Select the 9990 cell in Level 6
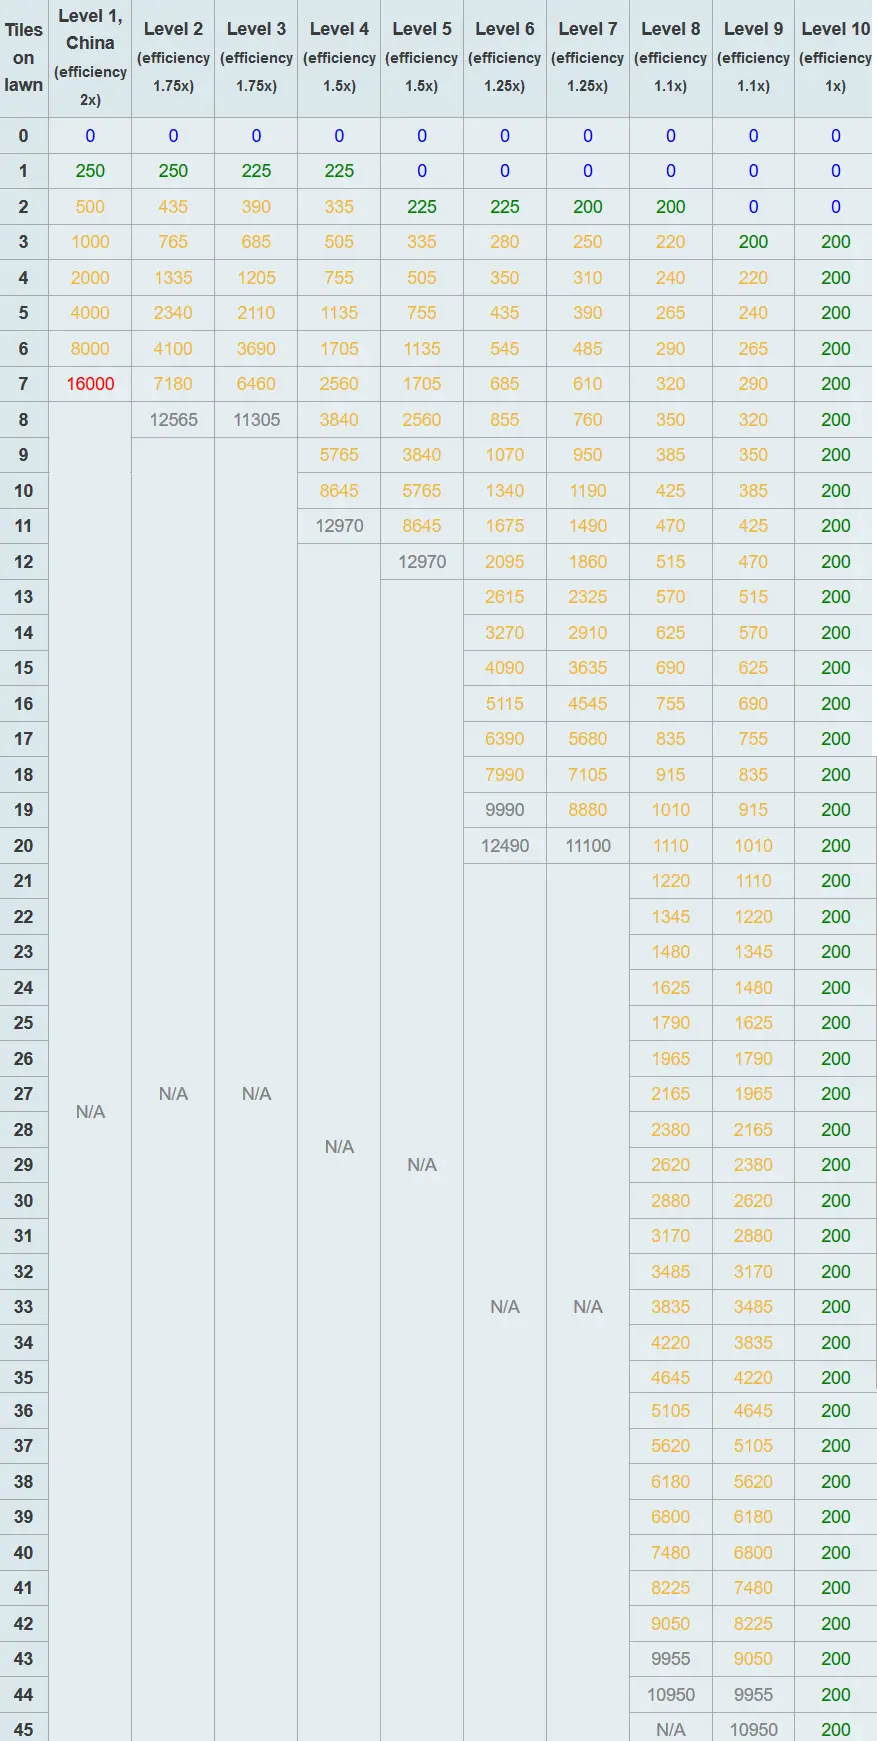The image size is (877, 1741). 505,810
